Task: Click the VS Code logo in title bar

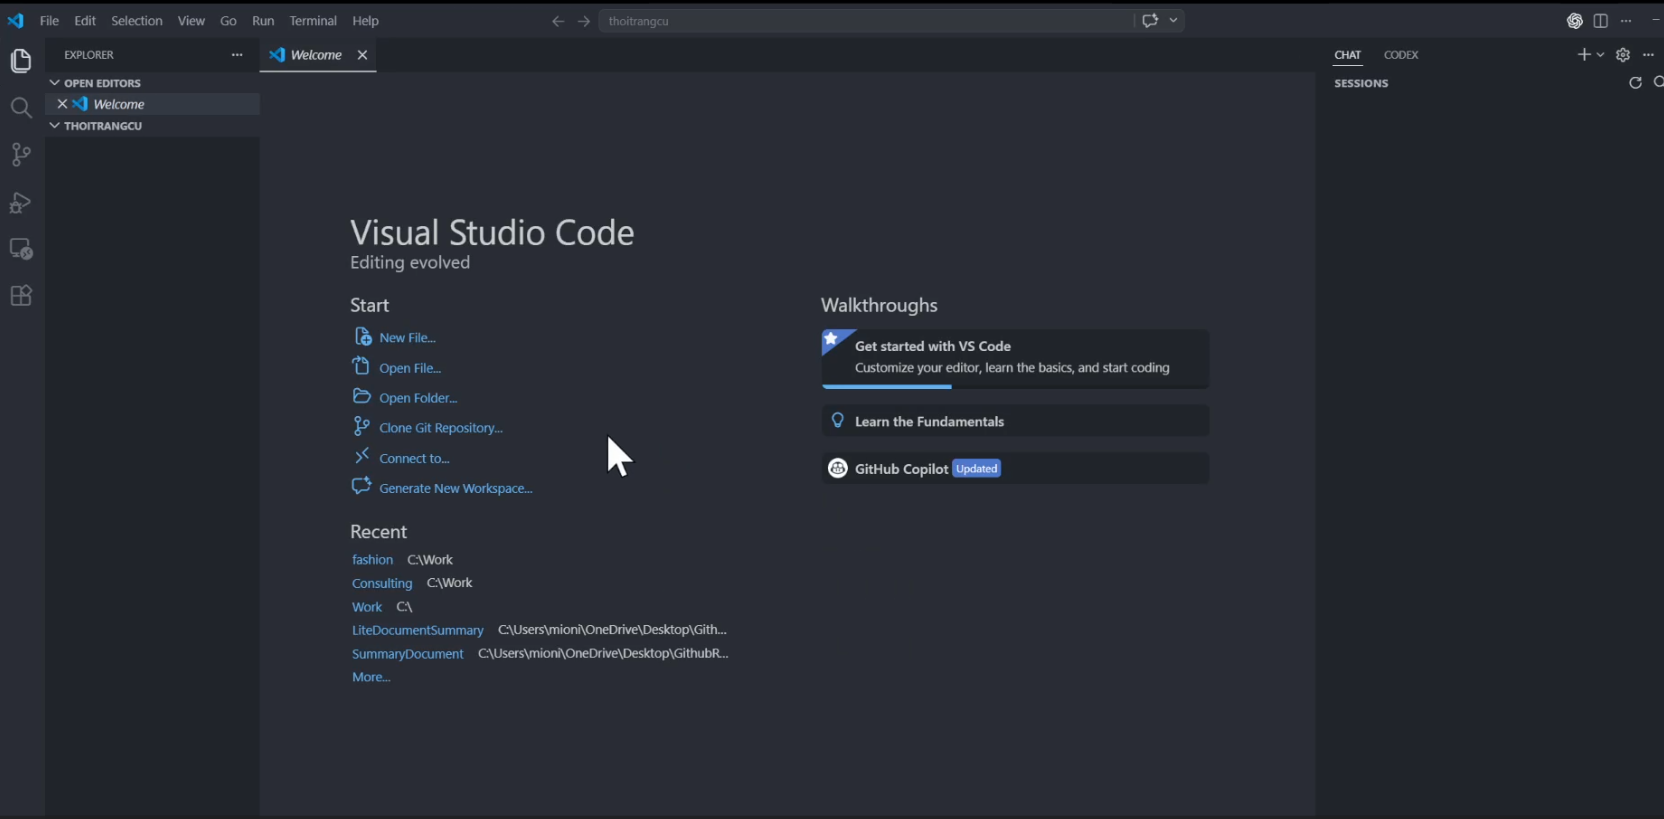Action: point(15,21)
